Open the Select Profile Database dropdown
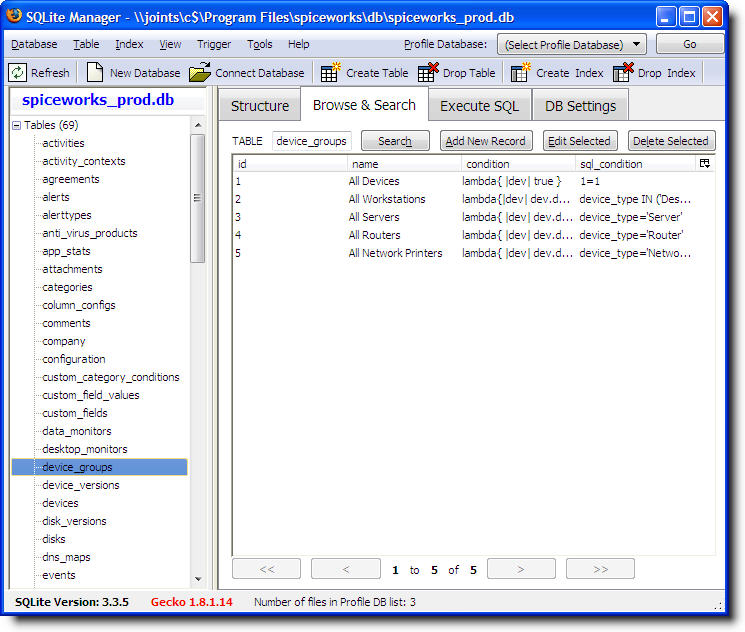 (x=572, y=44)
